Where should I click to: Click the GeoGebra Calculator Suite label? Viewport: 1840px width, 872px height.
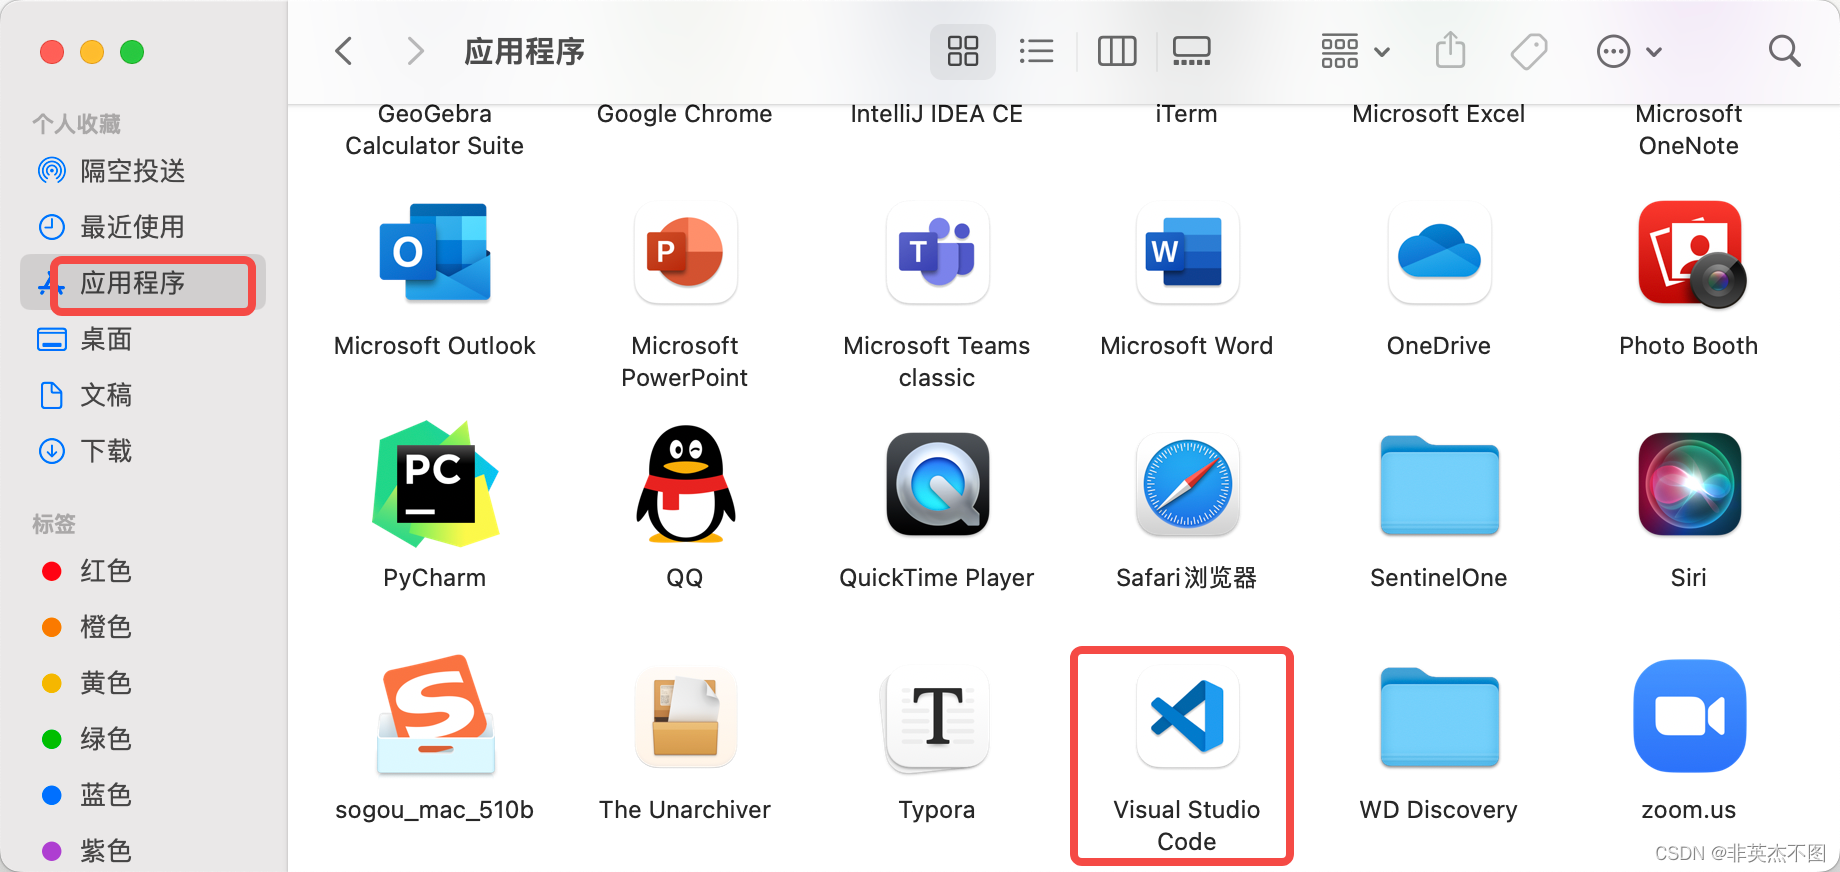coord(434,130)
